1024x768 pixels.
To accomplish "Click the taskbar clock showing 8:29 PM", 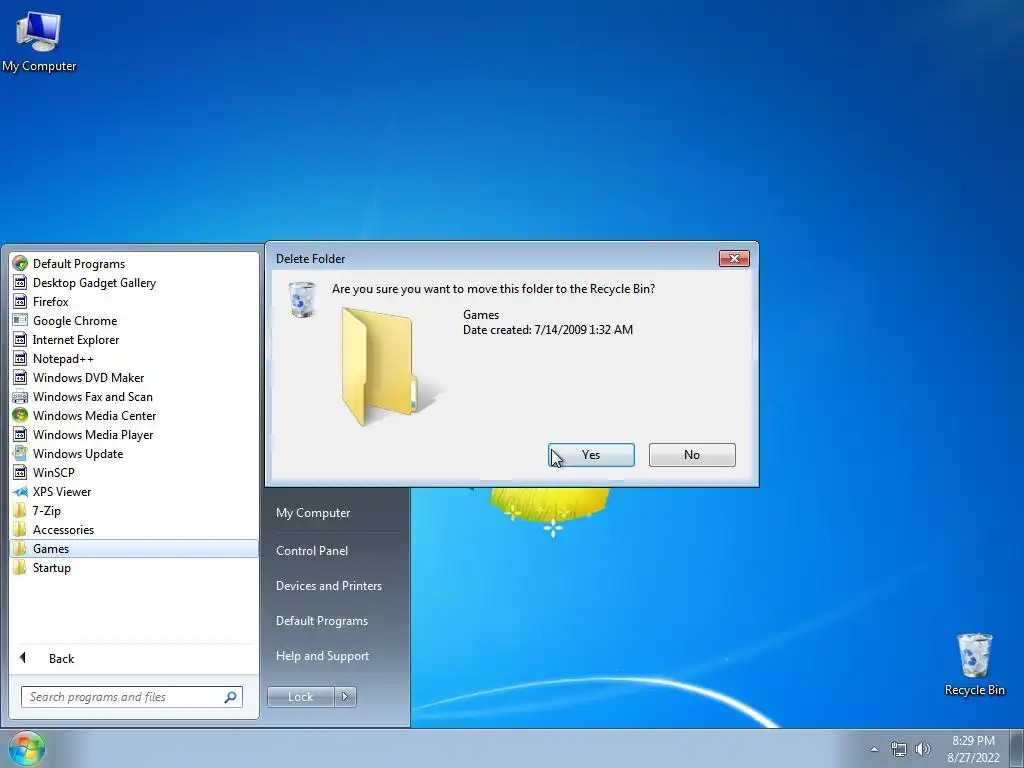I will [x=973, y=749].
